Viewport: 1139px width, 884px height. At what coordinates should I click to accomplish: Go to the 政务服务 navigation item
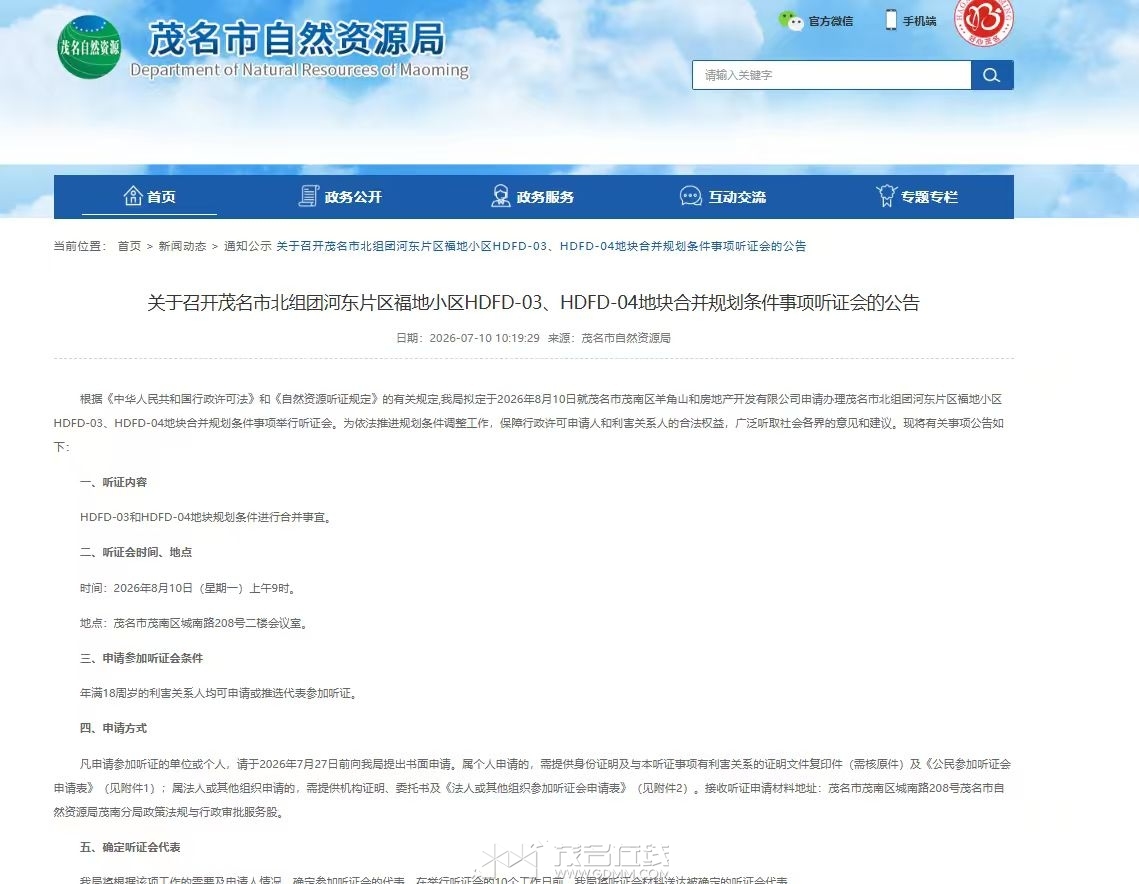(x=546, y=197)
